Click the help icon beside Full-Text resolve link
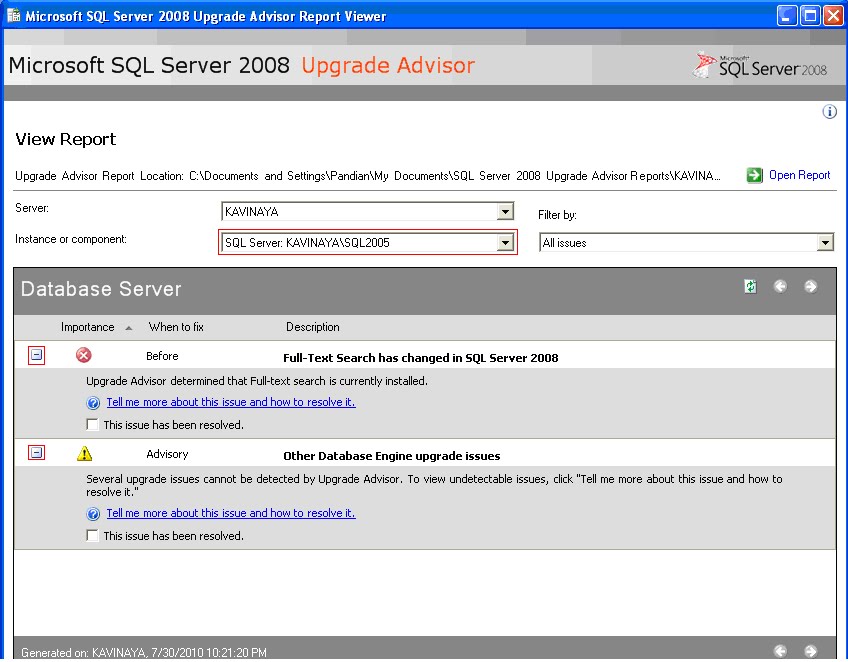The height and width of the screenshot is (662, 848). click(92, 403)
